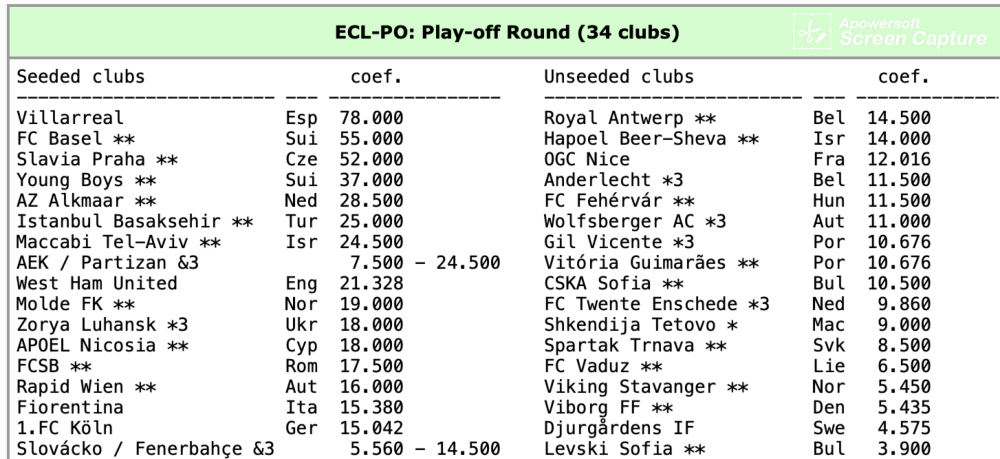Select the 1.FC Köln row
This screenshot has width=1000, height=459.
210,428
